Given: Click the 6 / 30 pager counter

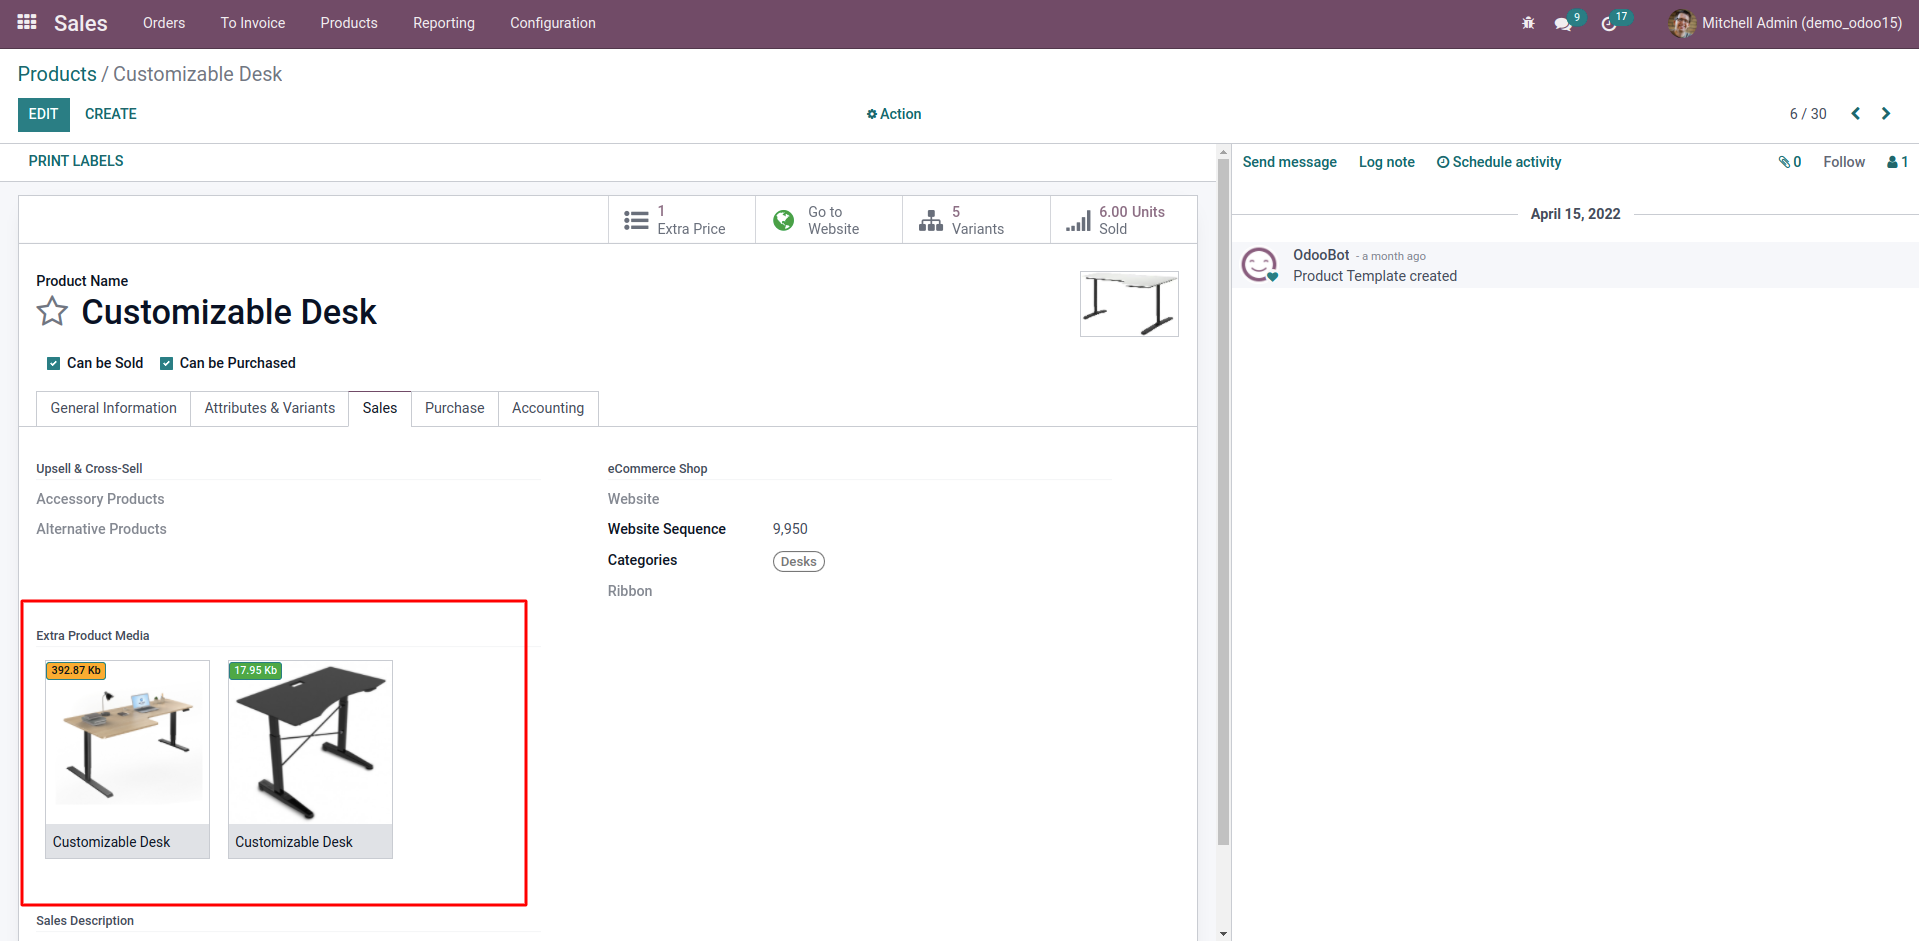Looking at the screenshot, I should (x=1808, y=114).
